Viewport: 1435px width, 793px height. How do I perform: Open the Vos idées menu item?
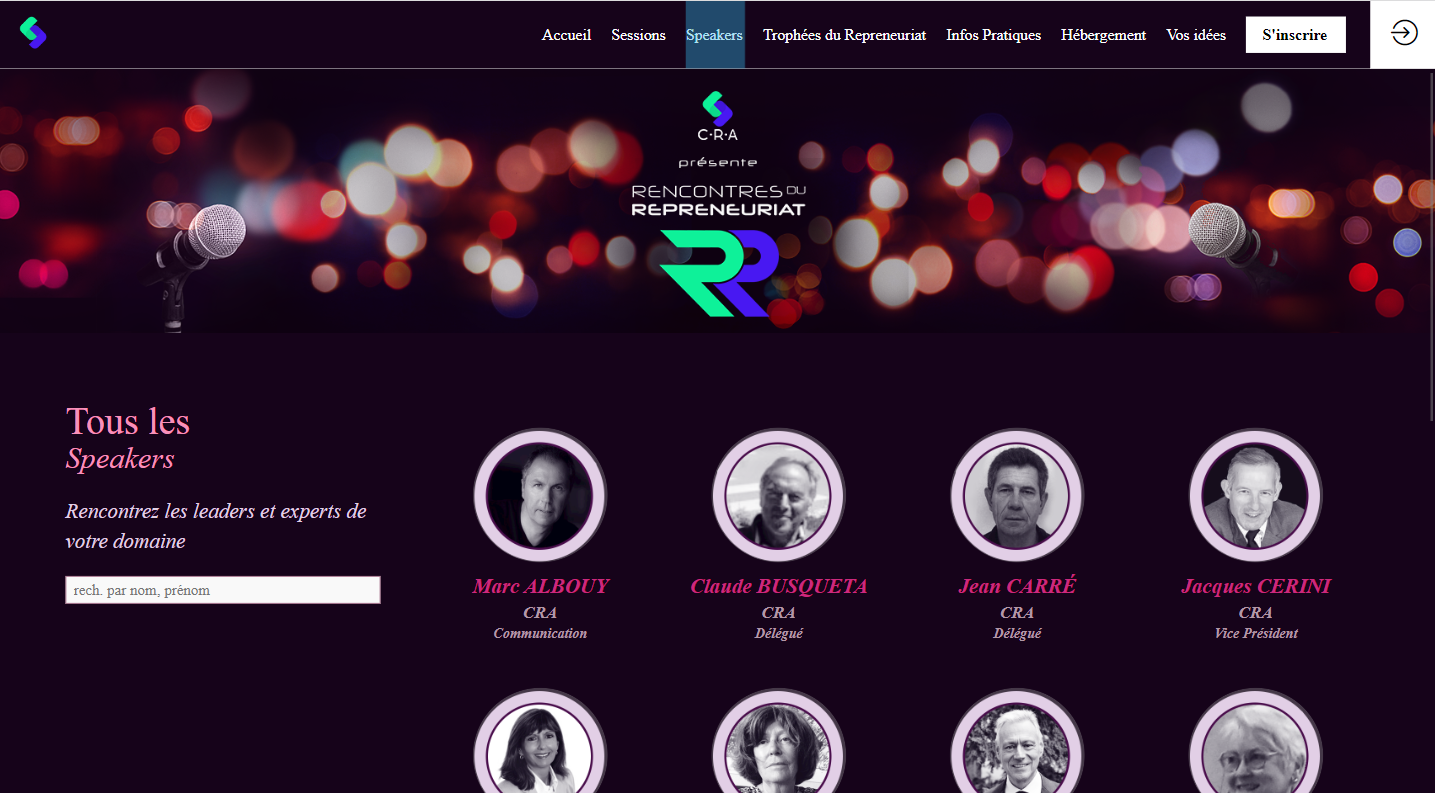pos(1196,35)
